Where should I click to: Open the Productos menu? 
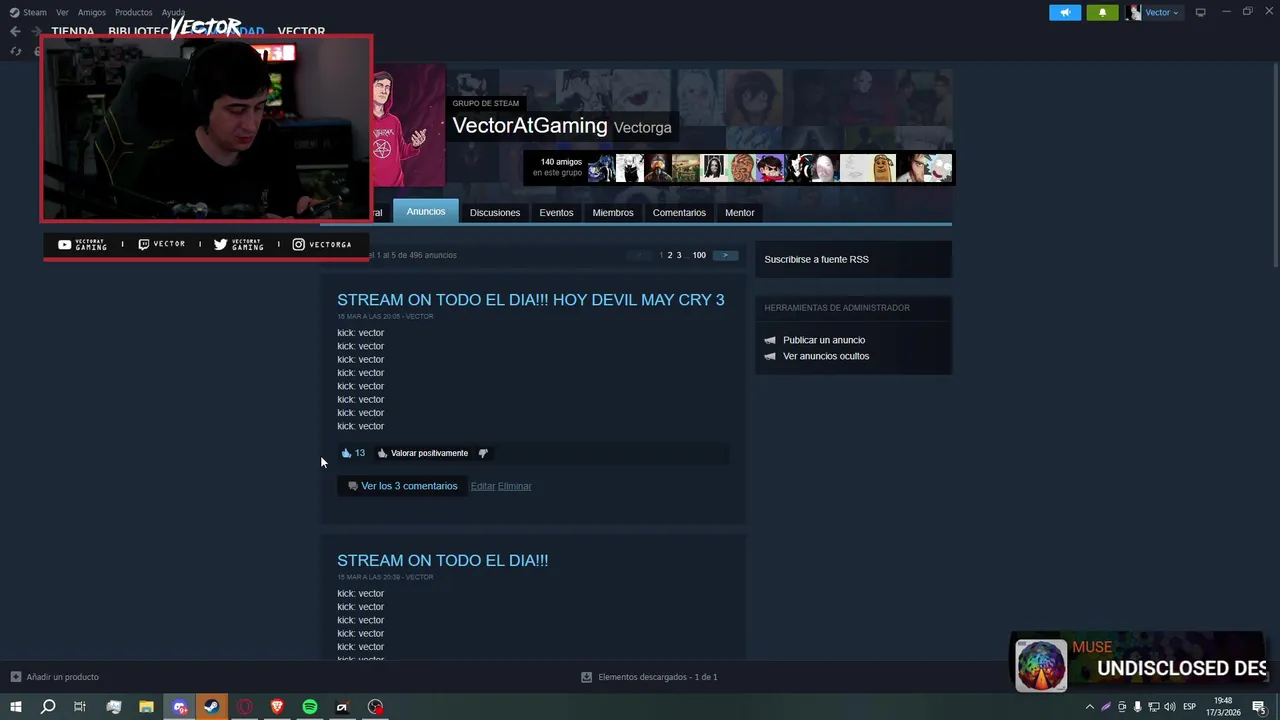coord(133,12)
